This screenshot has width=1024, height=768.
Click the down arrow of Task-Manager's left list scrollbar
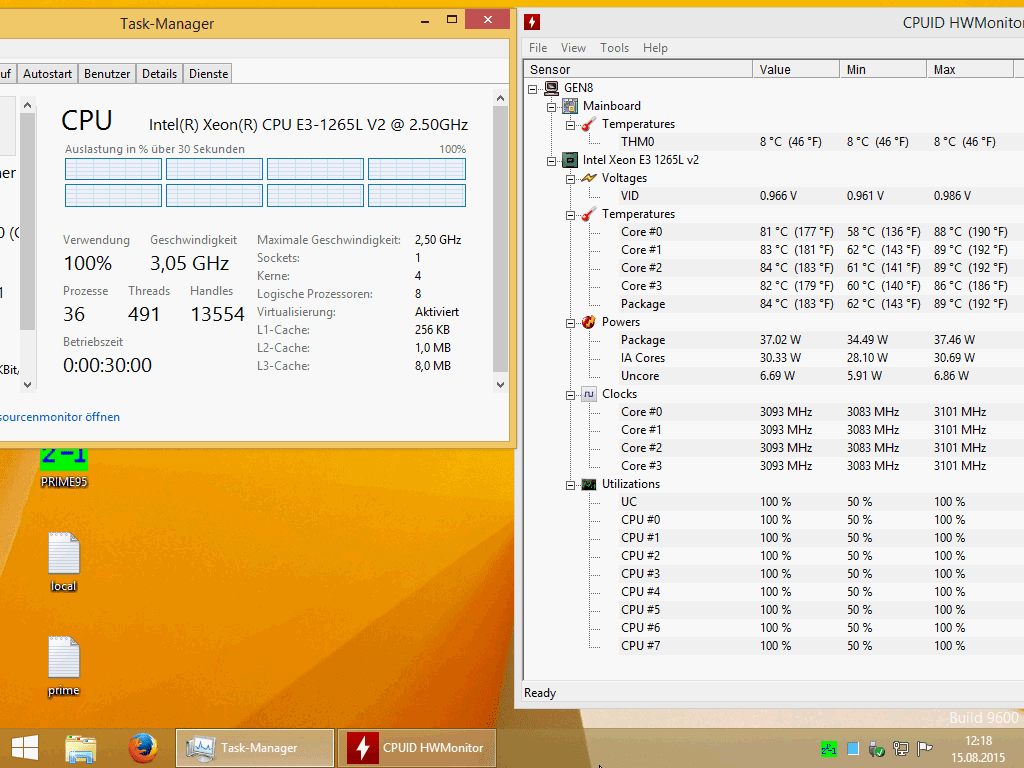[27, 385]
